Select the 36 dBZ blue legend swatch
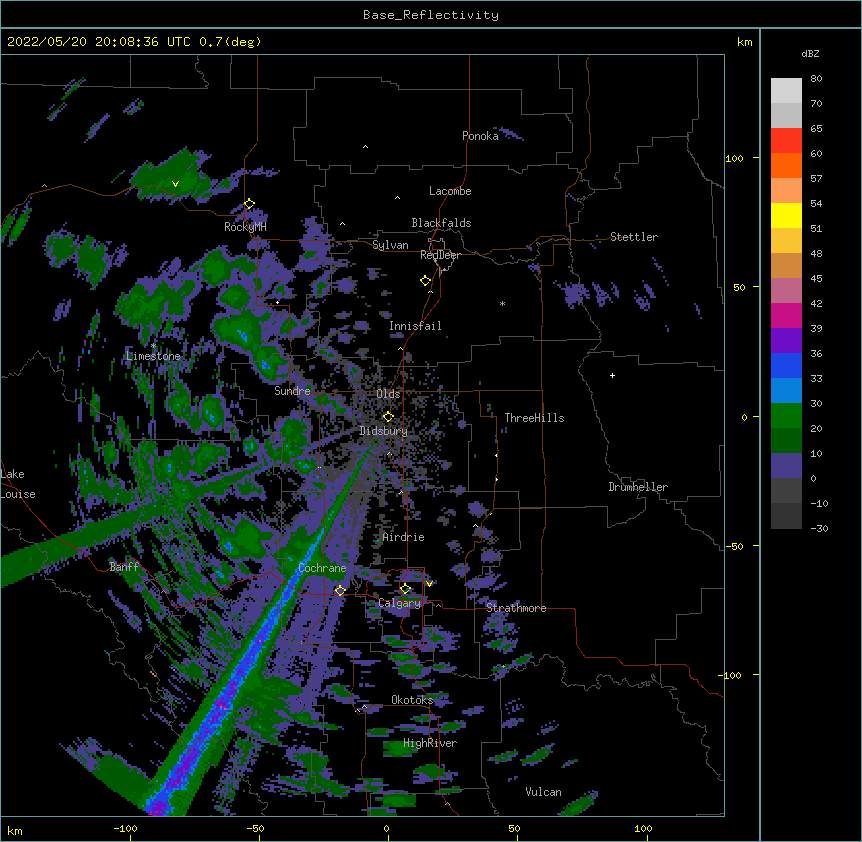Screen dimensions: 862x842 [x=786, y=365]
